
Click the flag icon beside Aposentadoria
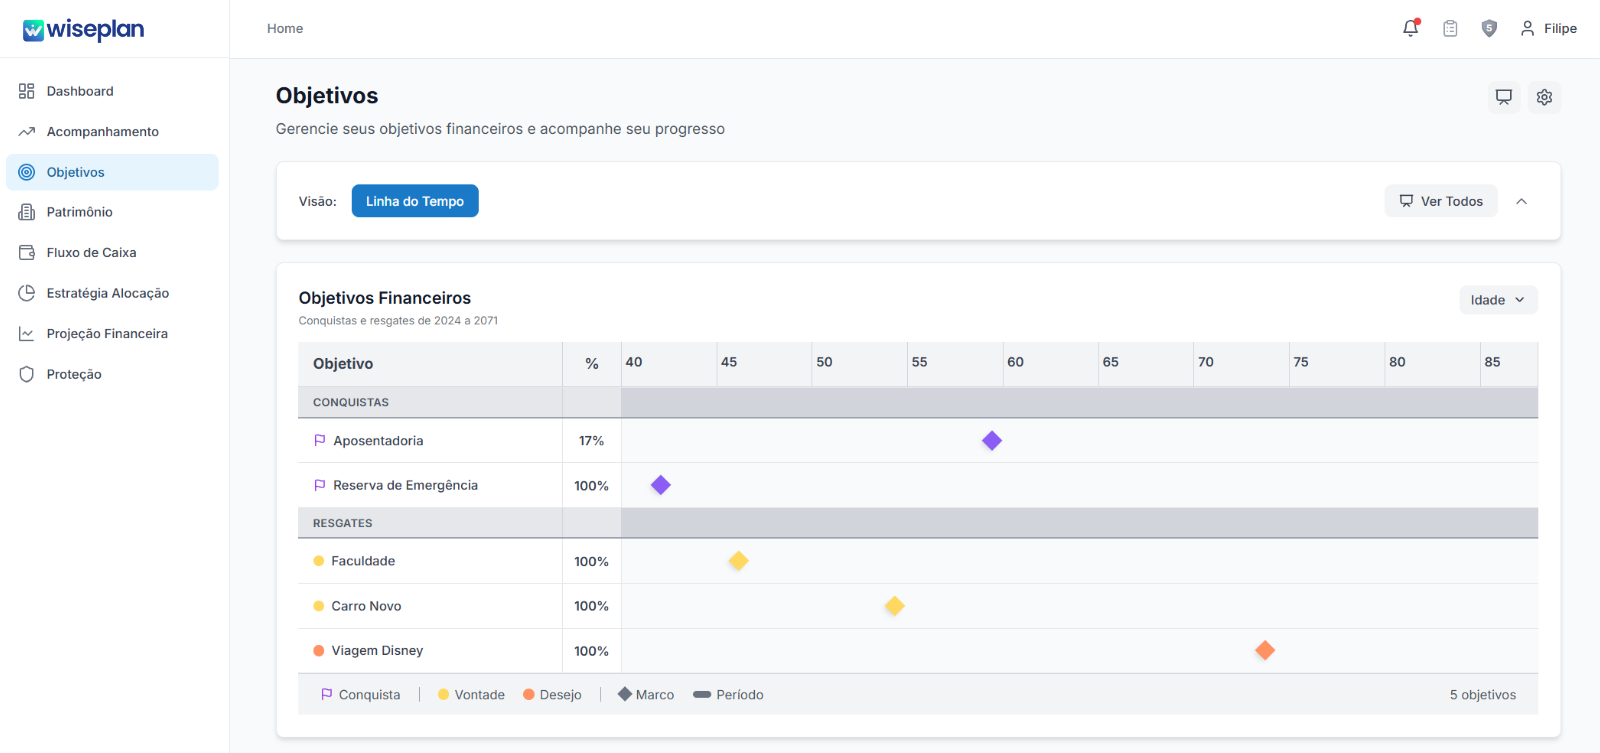coord(320,440)
